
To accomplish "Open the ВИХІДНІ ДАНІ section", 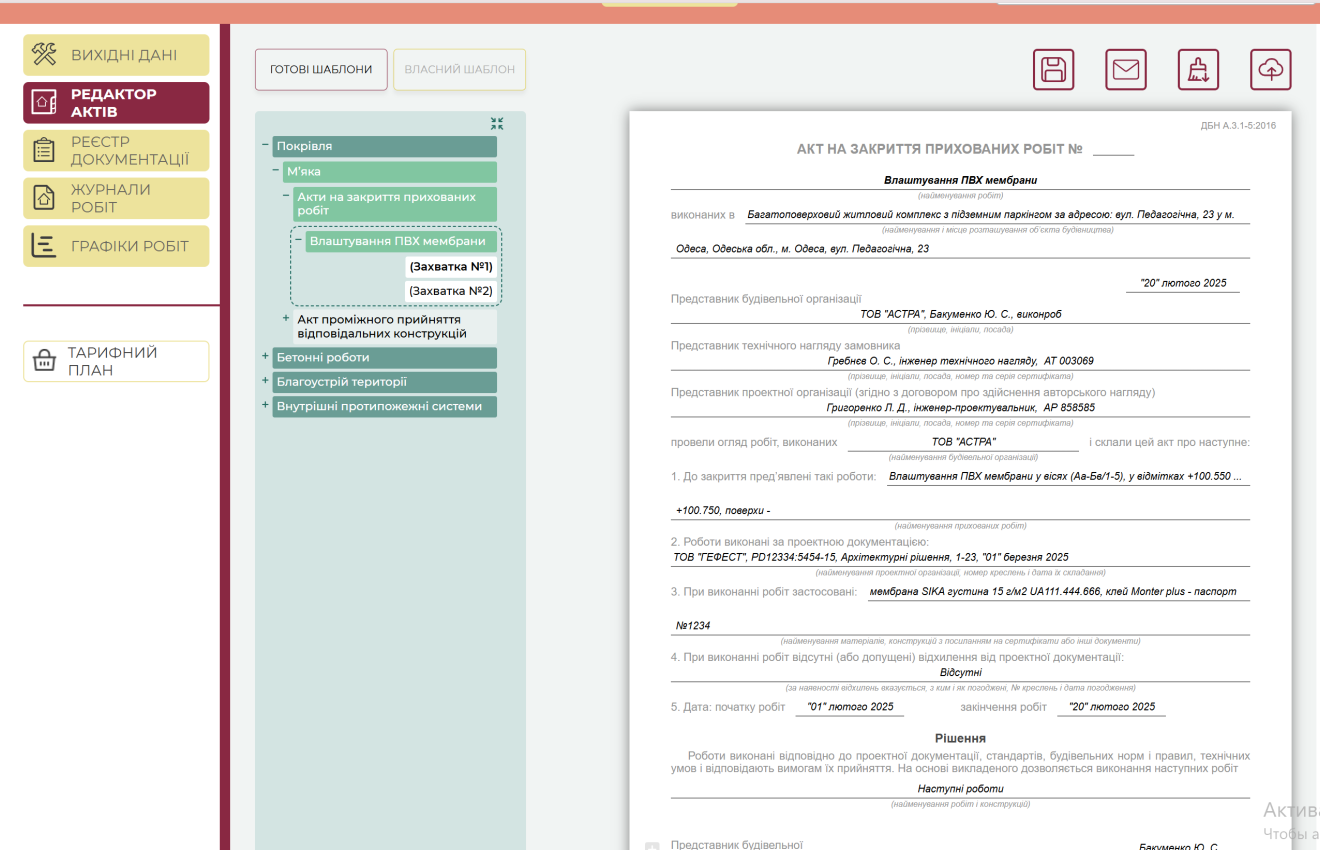I will 116,55.
